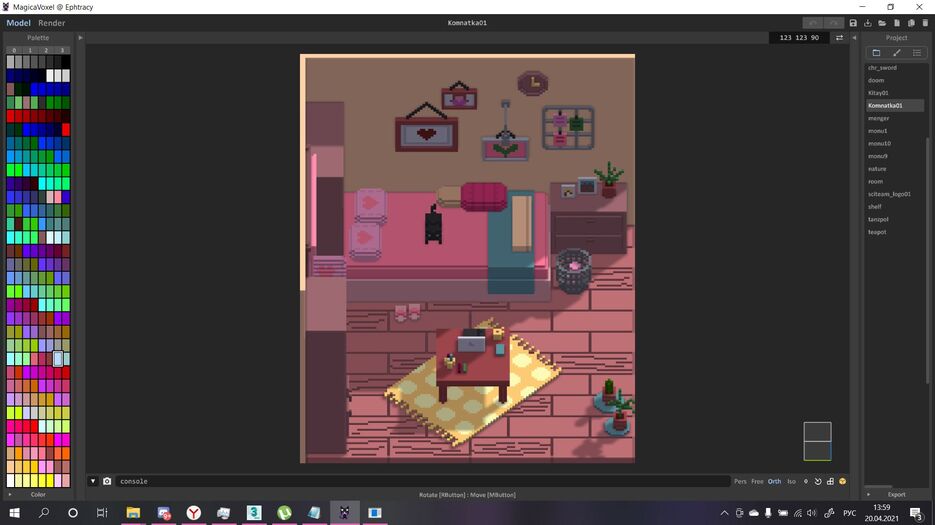Open the list view in Project panel

(x=917, y=52)
